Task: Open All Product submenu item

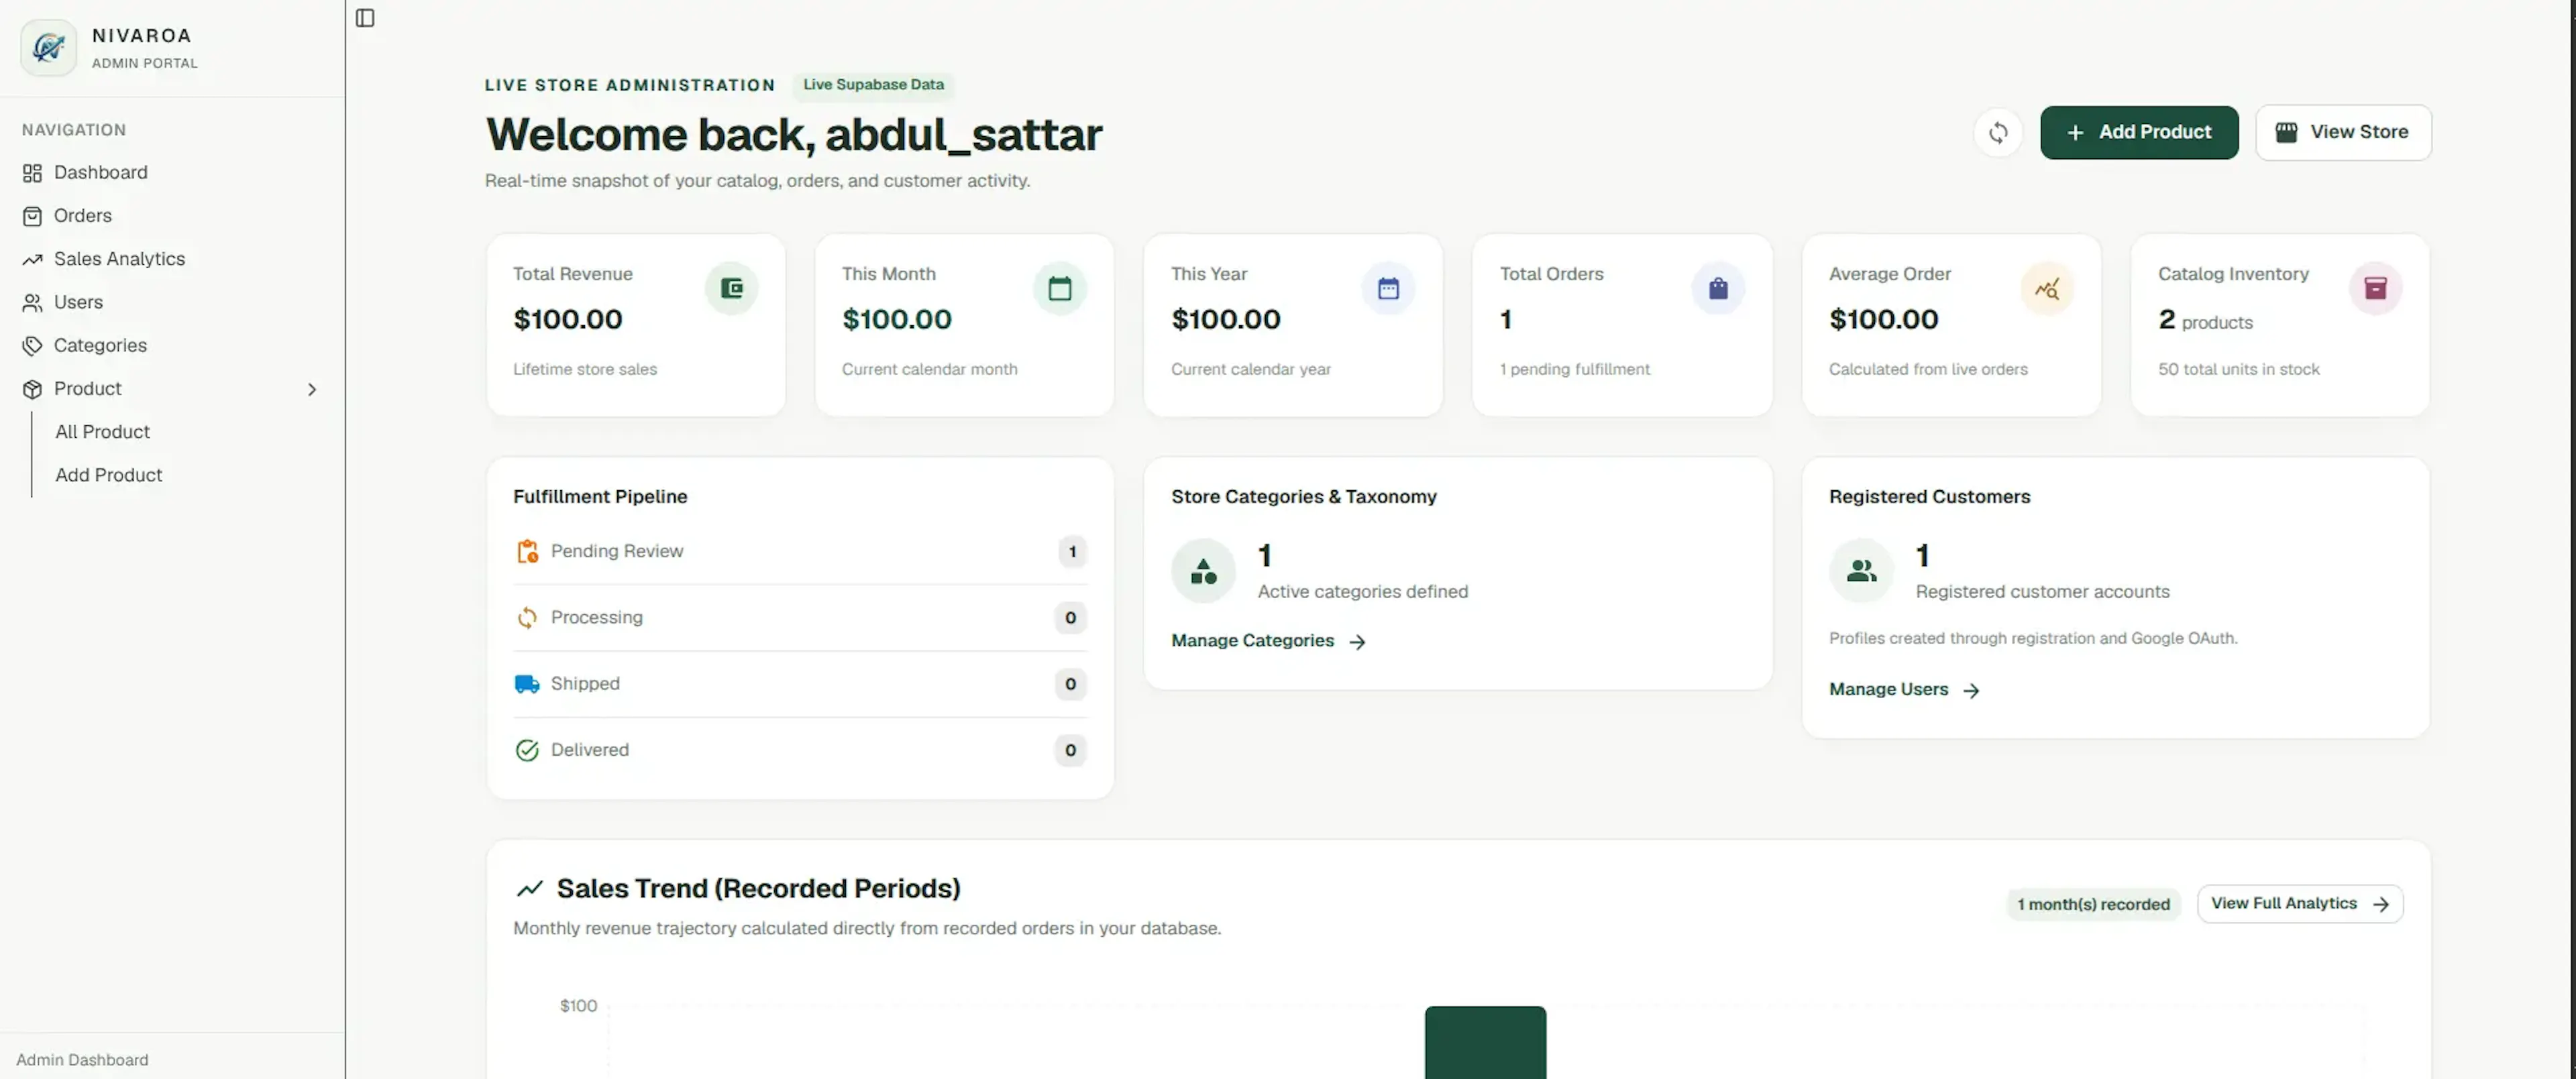Action: coord(103,432)
